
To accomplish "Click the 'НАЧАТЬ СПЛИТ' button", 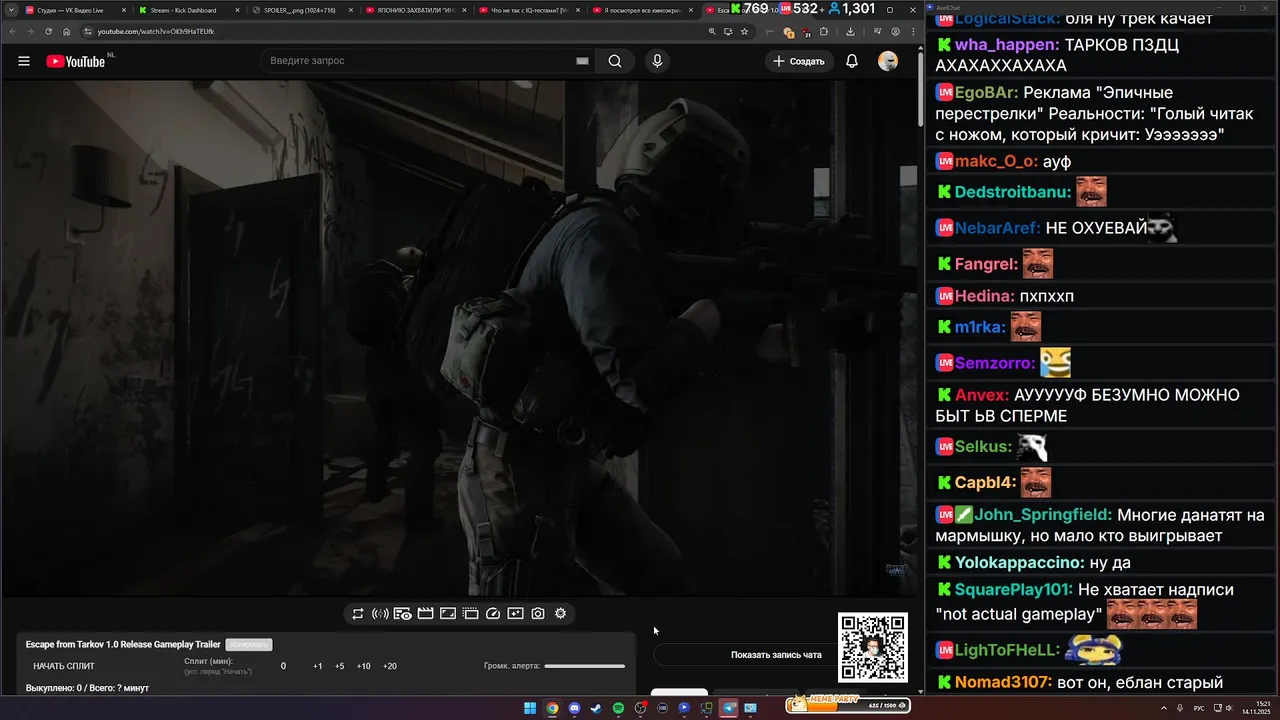I will [64, 666].
